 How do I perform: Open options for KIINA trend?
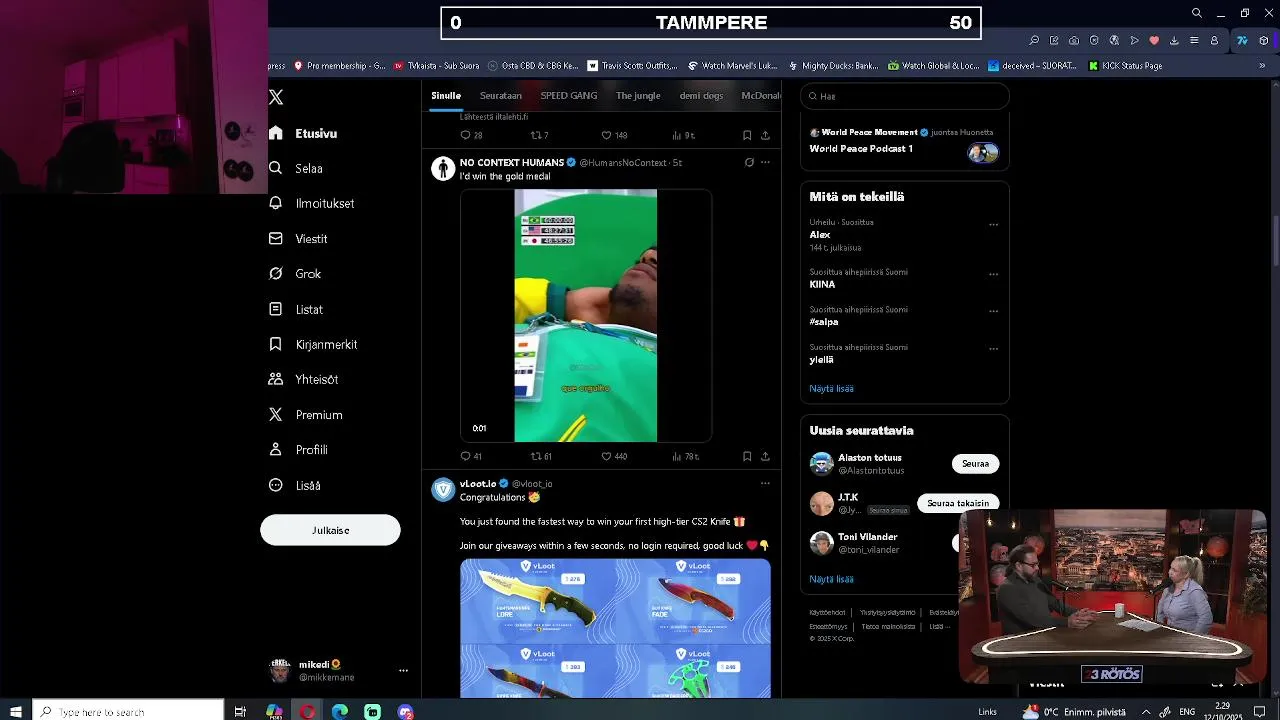coord(993,274)
